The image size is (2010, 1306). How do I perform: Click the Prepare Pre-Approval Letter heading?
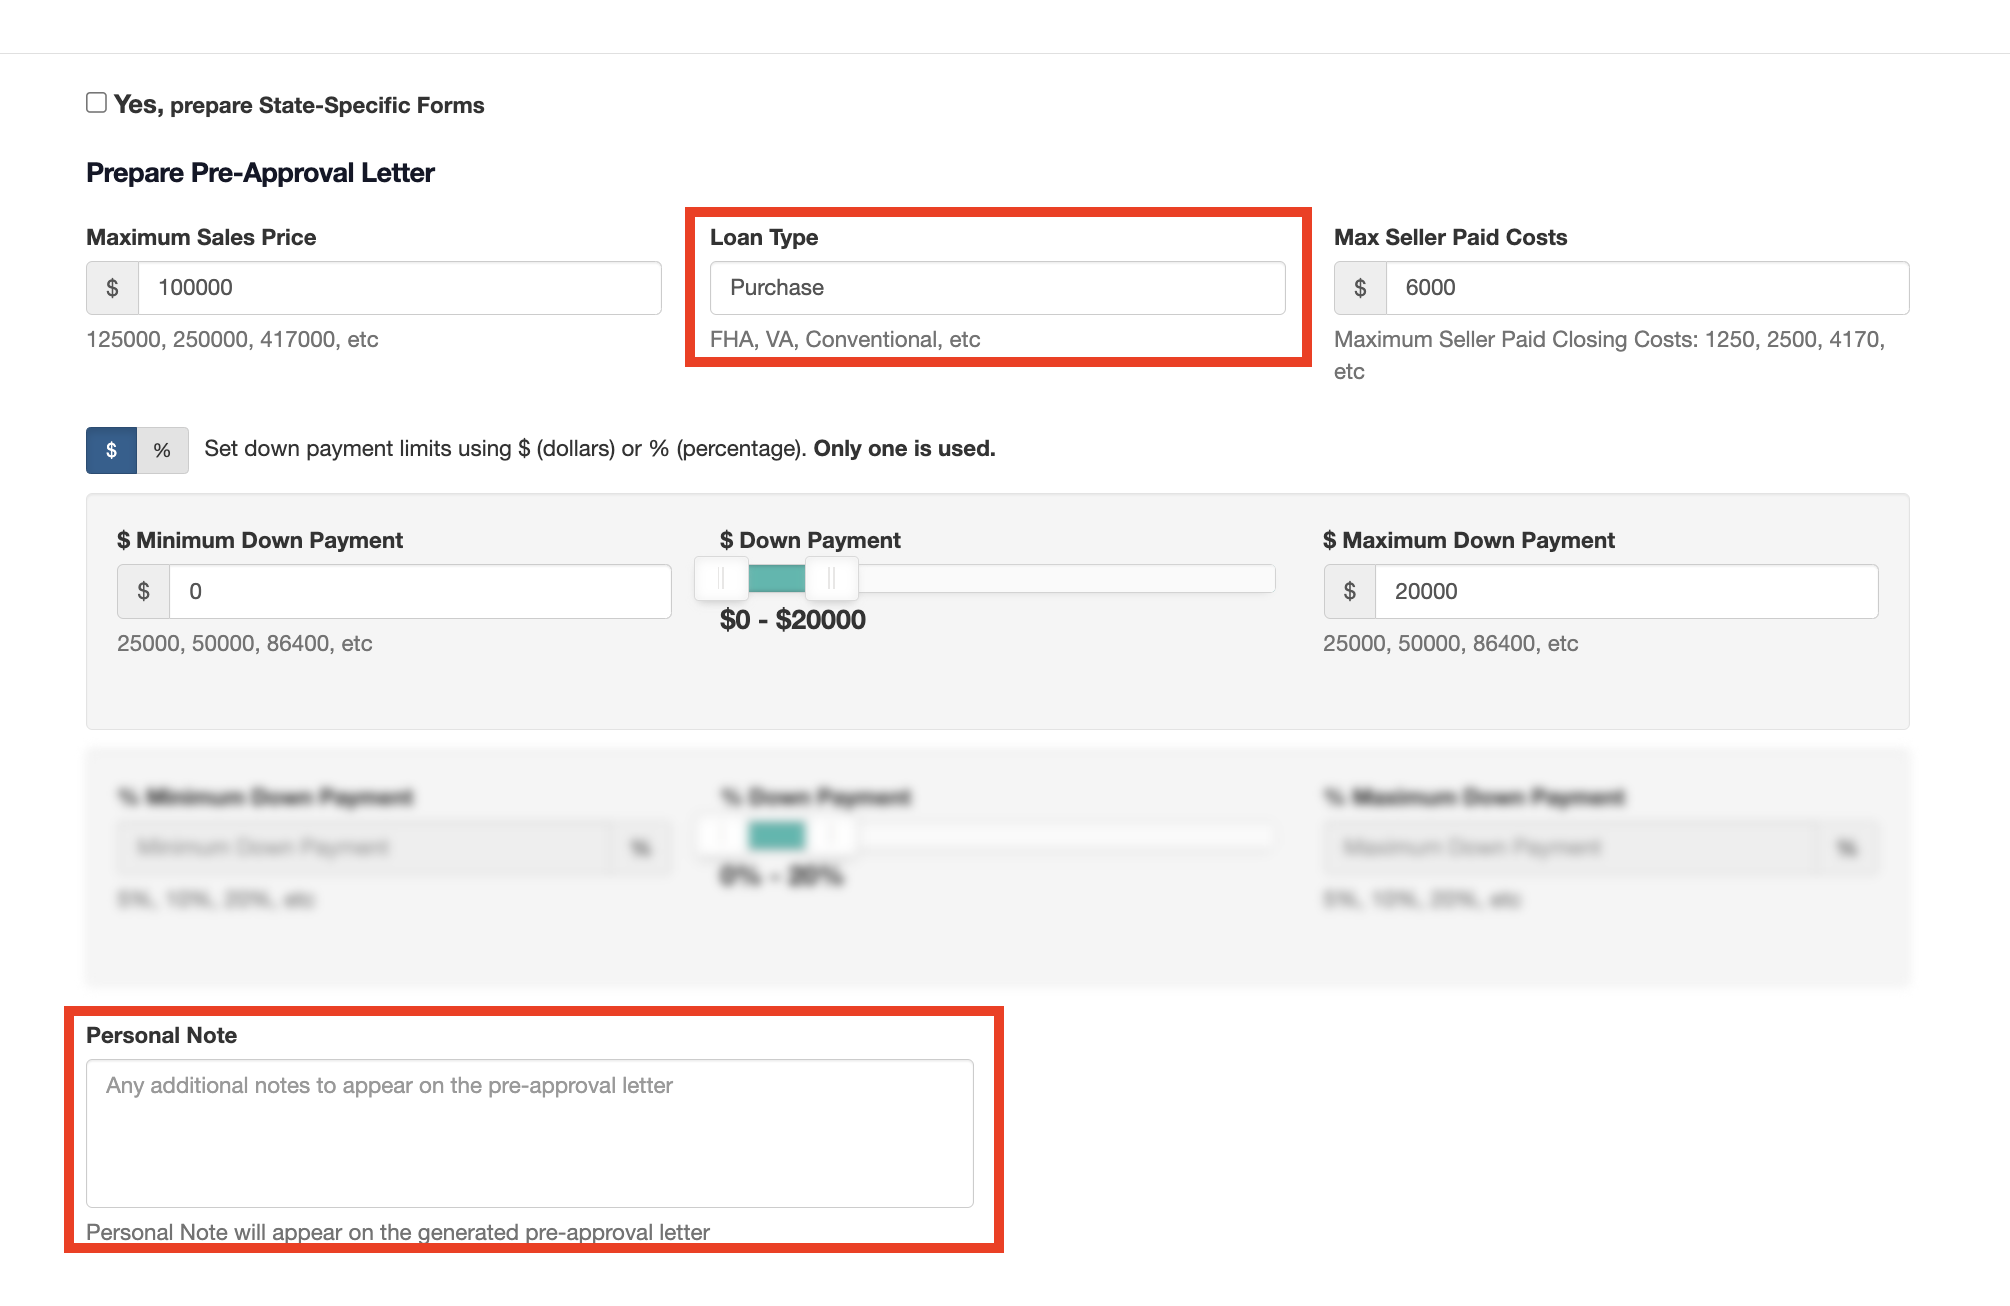[x=260, y=173]
